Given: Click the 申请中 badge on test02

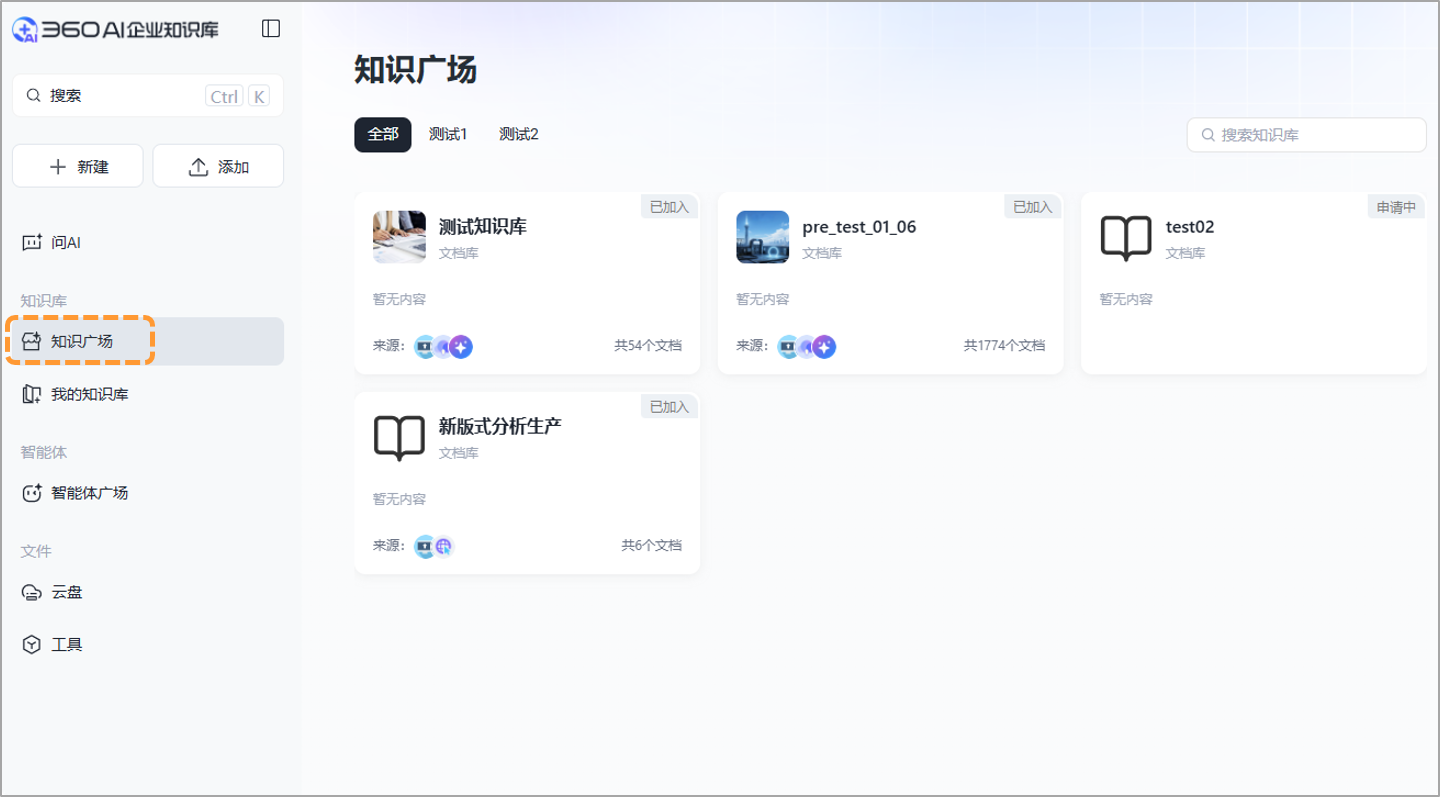Looking at the screenshot, I should (1396, 207).
